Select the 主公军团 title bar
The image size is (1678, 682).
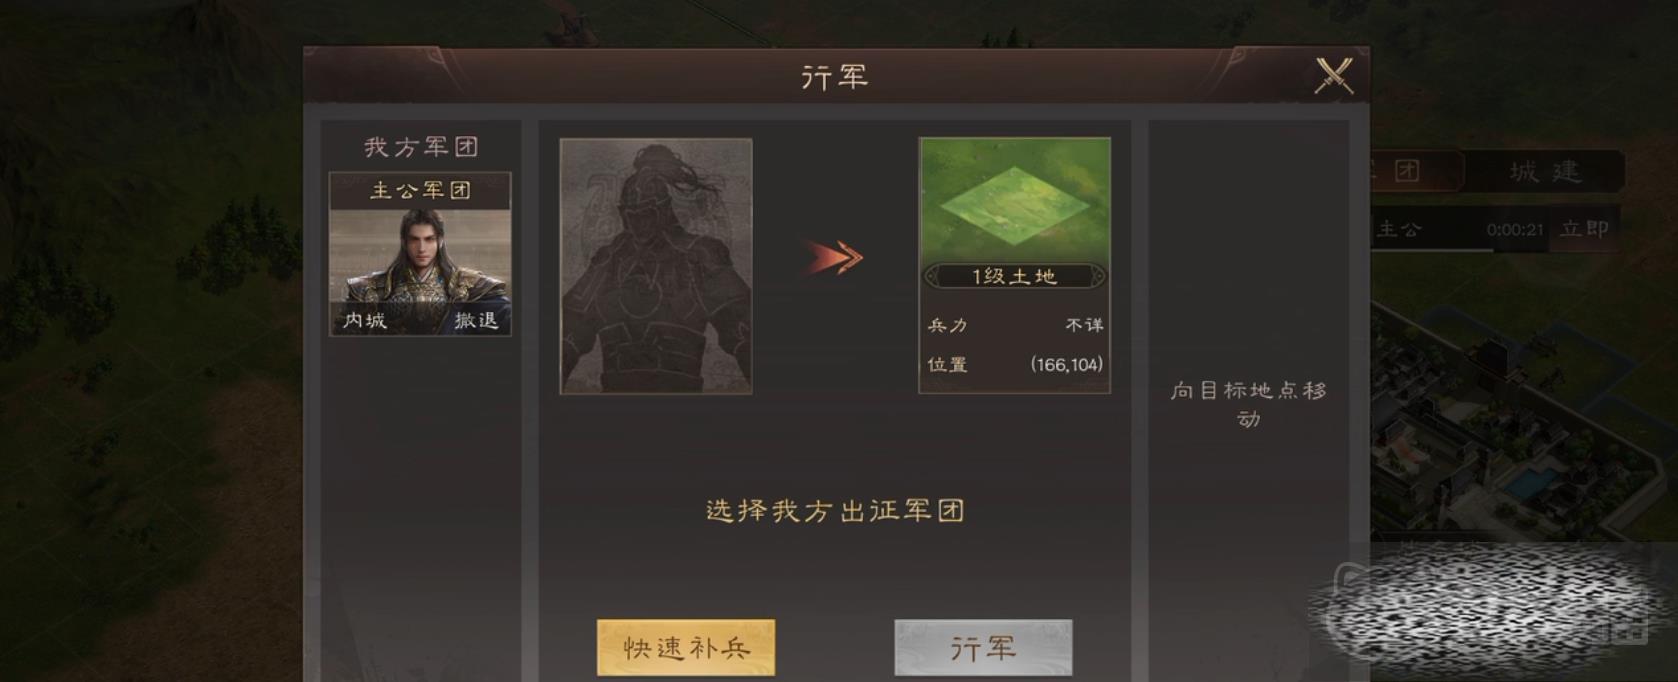coord(420,190)
